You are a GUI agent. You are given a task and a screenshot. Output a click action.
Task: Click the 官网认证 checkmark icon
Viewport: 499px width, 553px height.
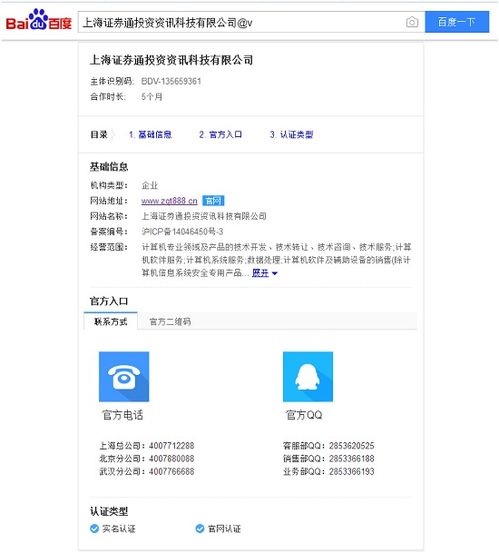(200, 528)
